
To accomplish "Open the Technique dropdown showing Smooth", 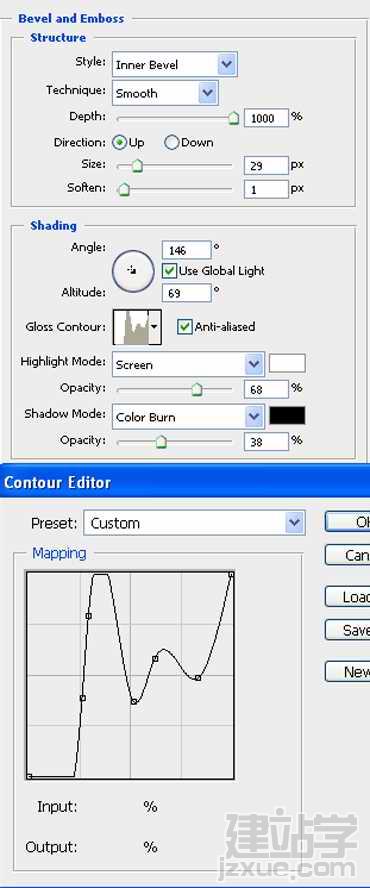I will click(165, 93).
